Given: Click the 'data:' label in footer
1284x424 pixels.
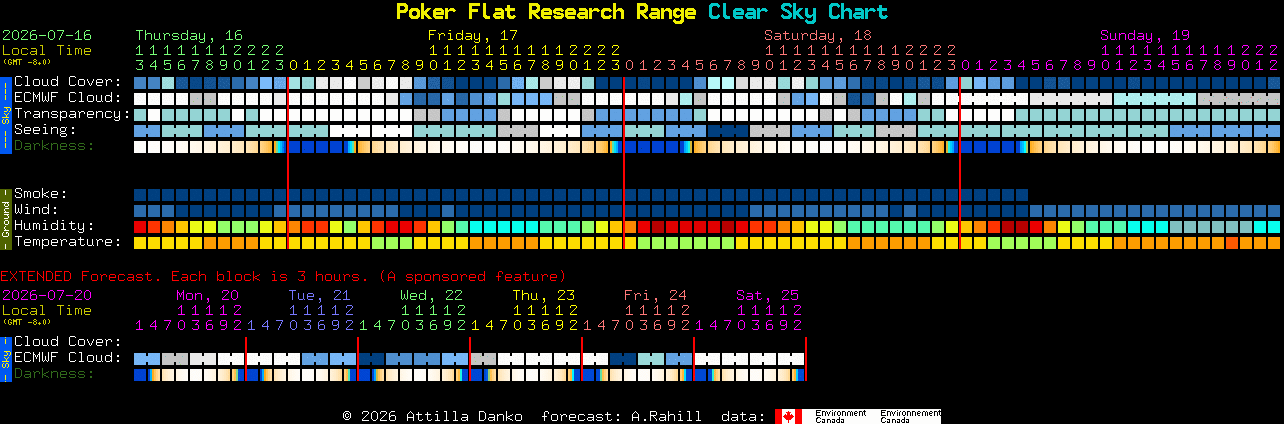Looking at the screenshot, I should pyautogui.click(x=742, y=416).
